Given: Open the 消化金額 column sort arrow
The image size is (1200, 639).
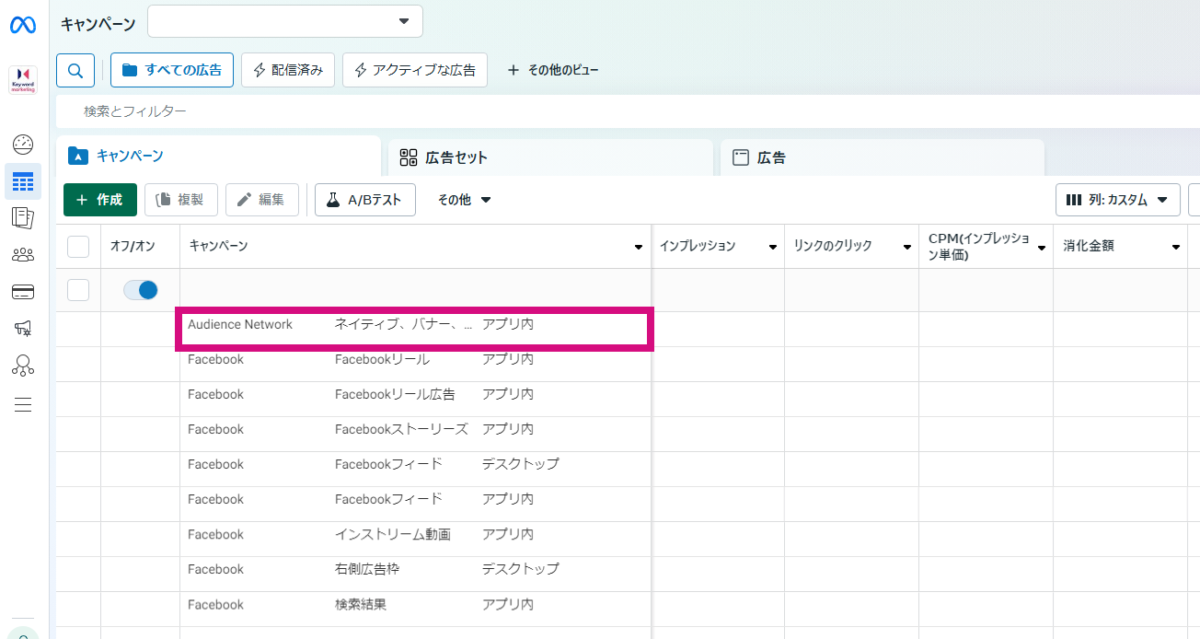Looking at the screenshot, I should pyautogui.click(x=1175, y=247).
